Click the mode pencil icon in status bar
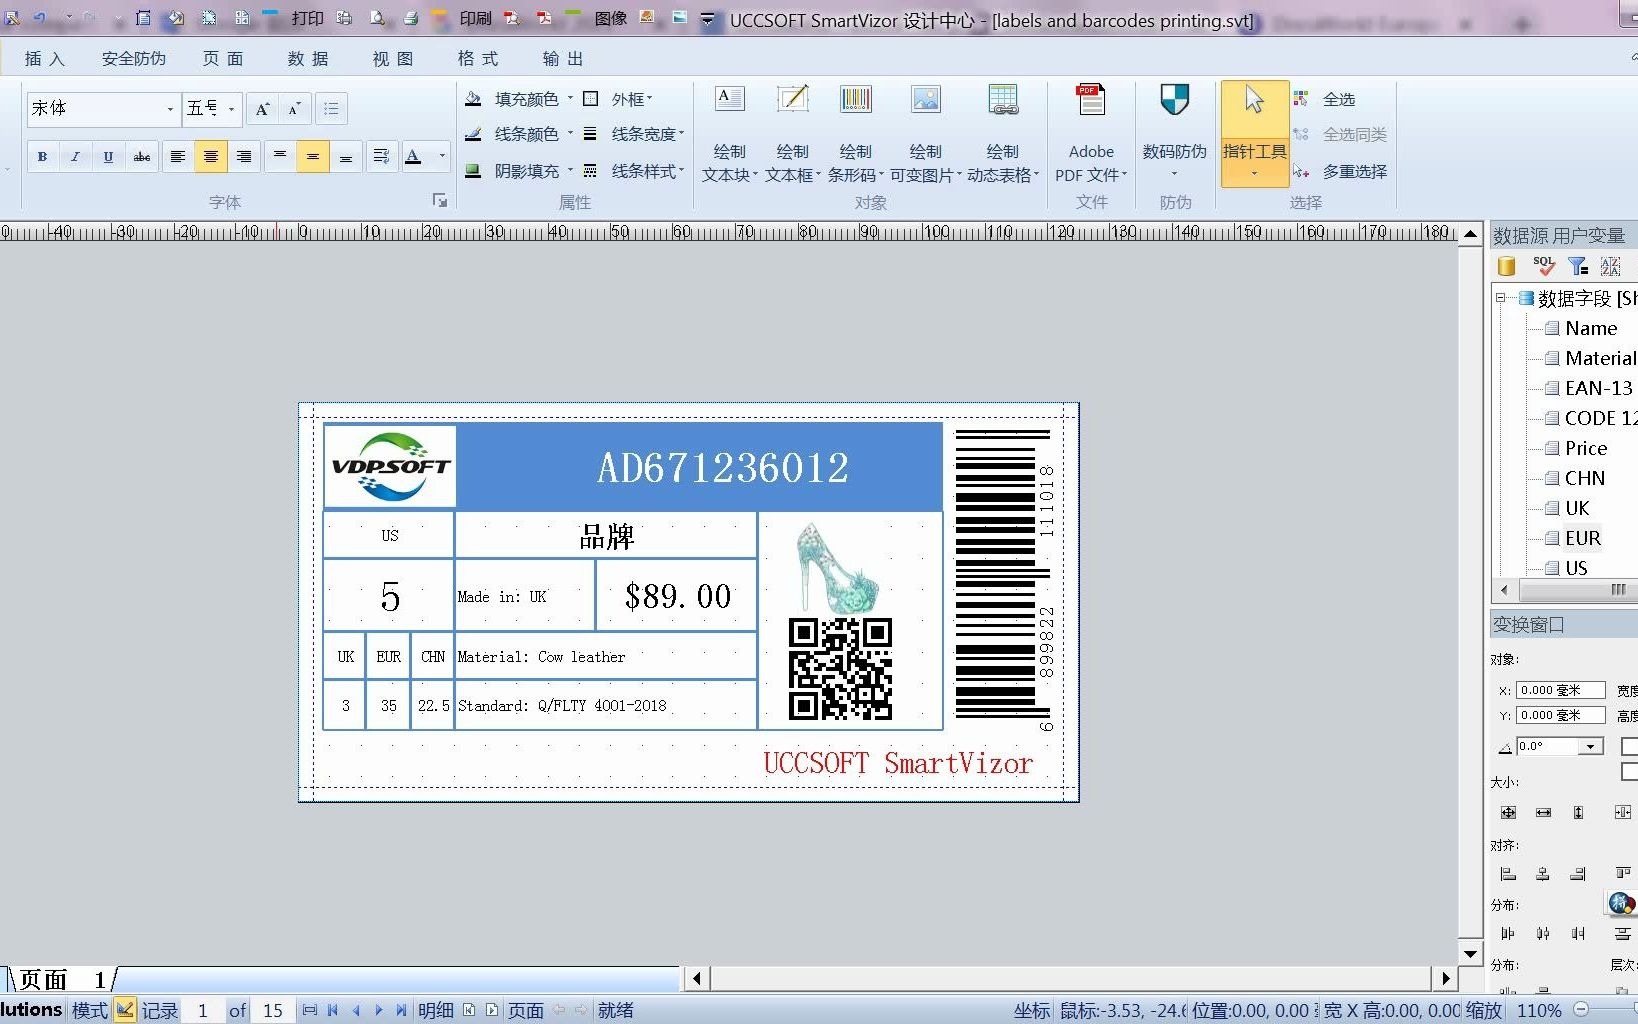 pyautogui.click(x=125, y=1010)
